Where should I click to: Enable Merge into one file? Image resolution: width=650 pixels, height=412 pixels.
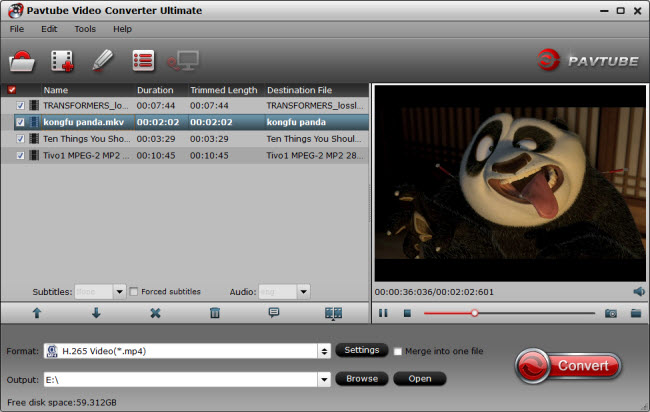[399, 351]
